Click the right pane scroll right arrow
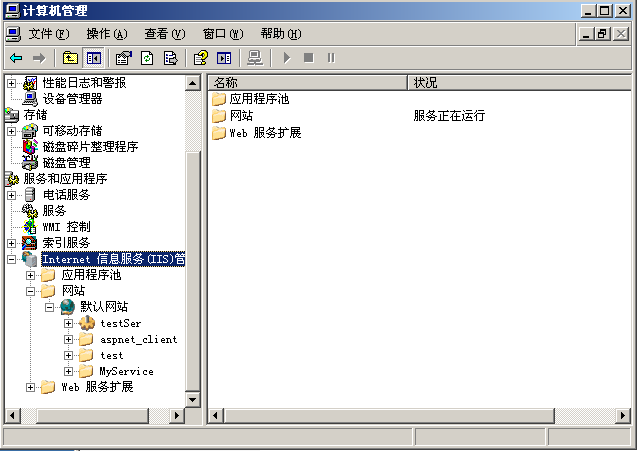Viewport: 637px width, 451px height. 623,415
